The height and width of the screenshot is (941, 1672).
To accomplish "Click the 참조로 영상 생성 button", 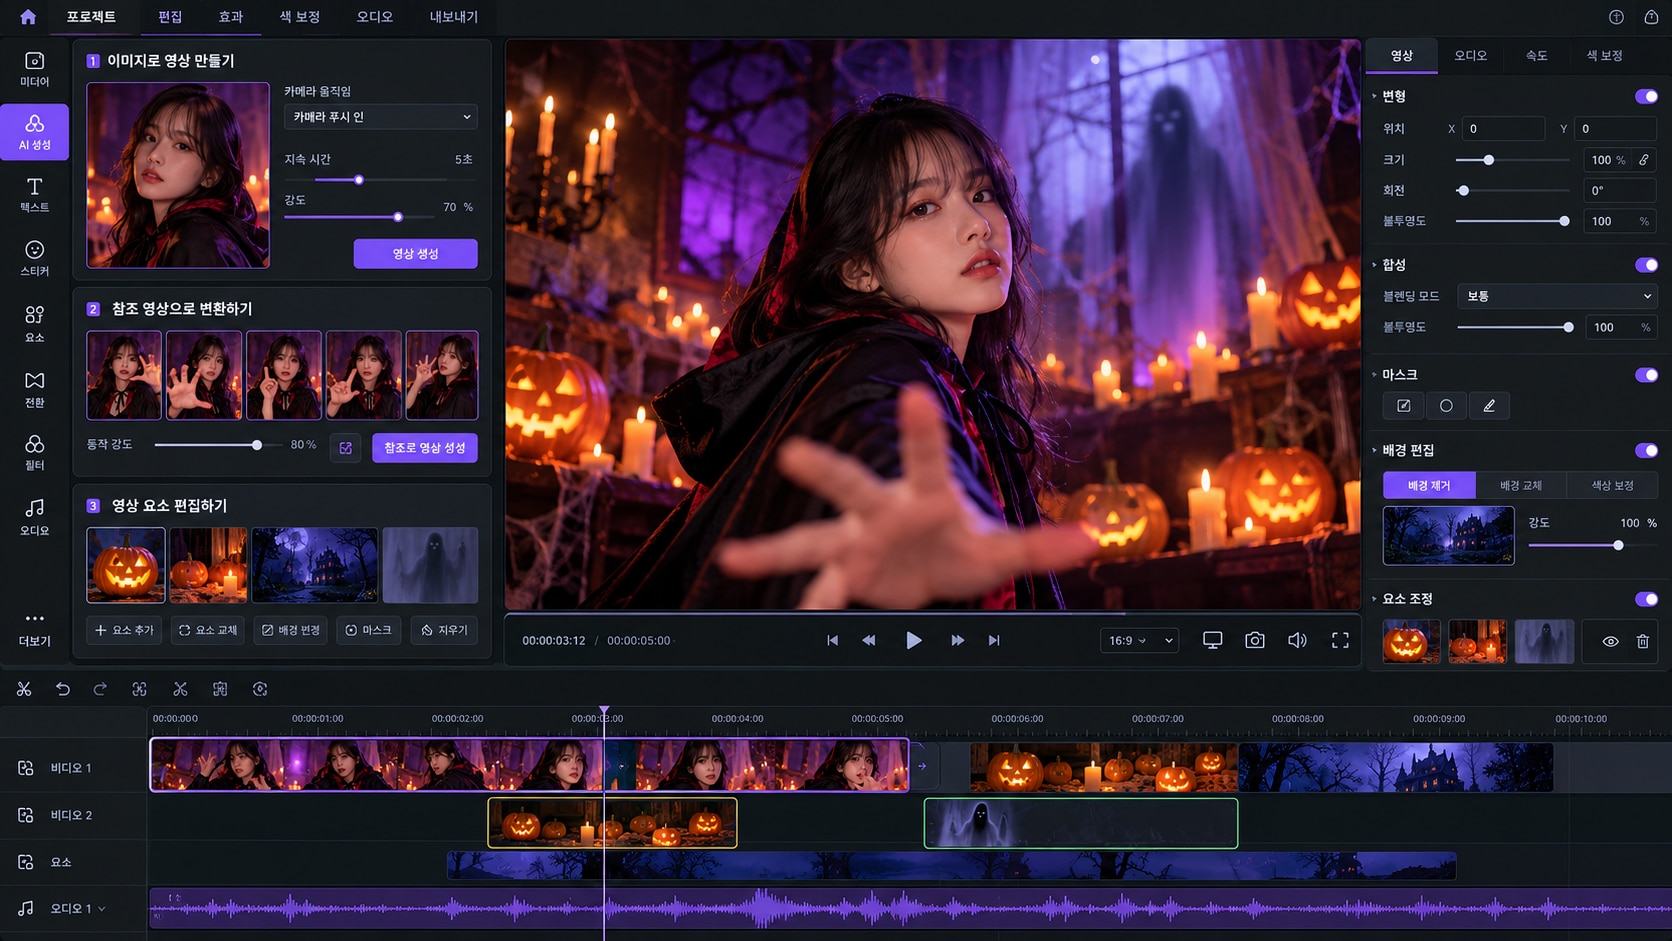I will click(x=425, y=448).
